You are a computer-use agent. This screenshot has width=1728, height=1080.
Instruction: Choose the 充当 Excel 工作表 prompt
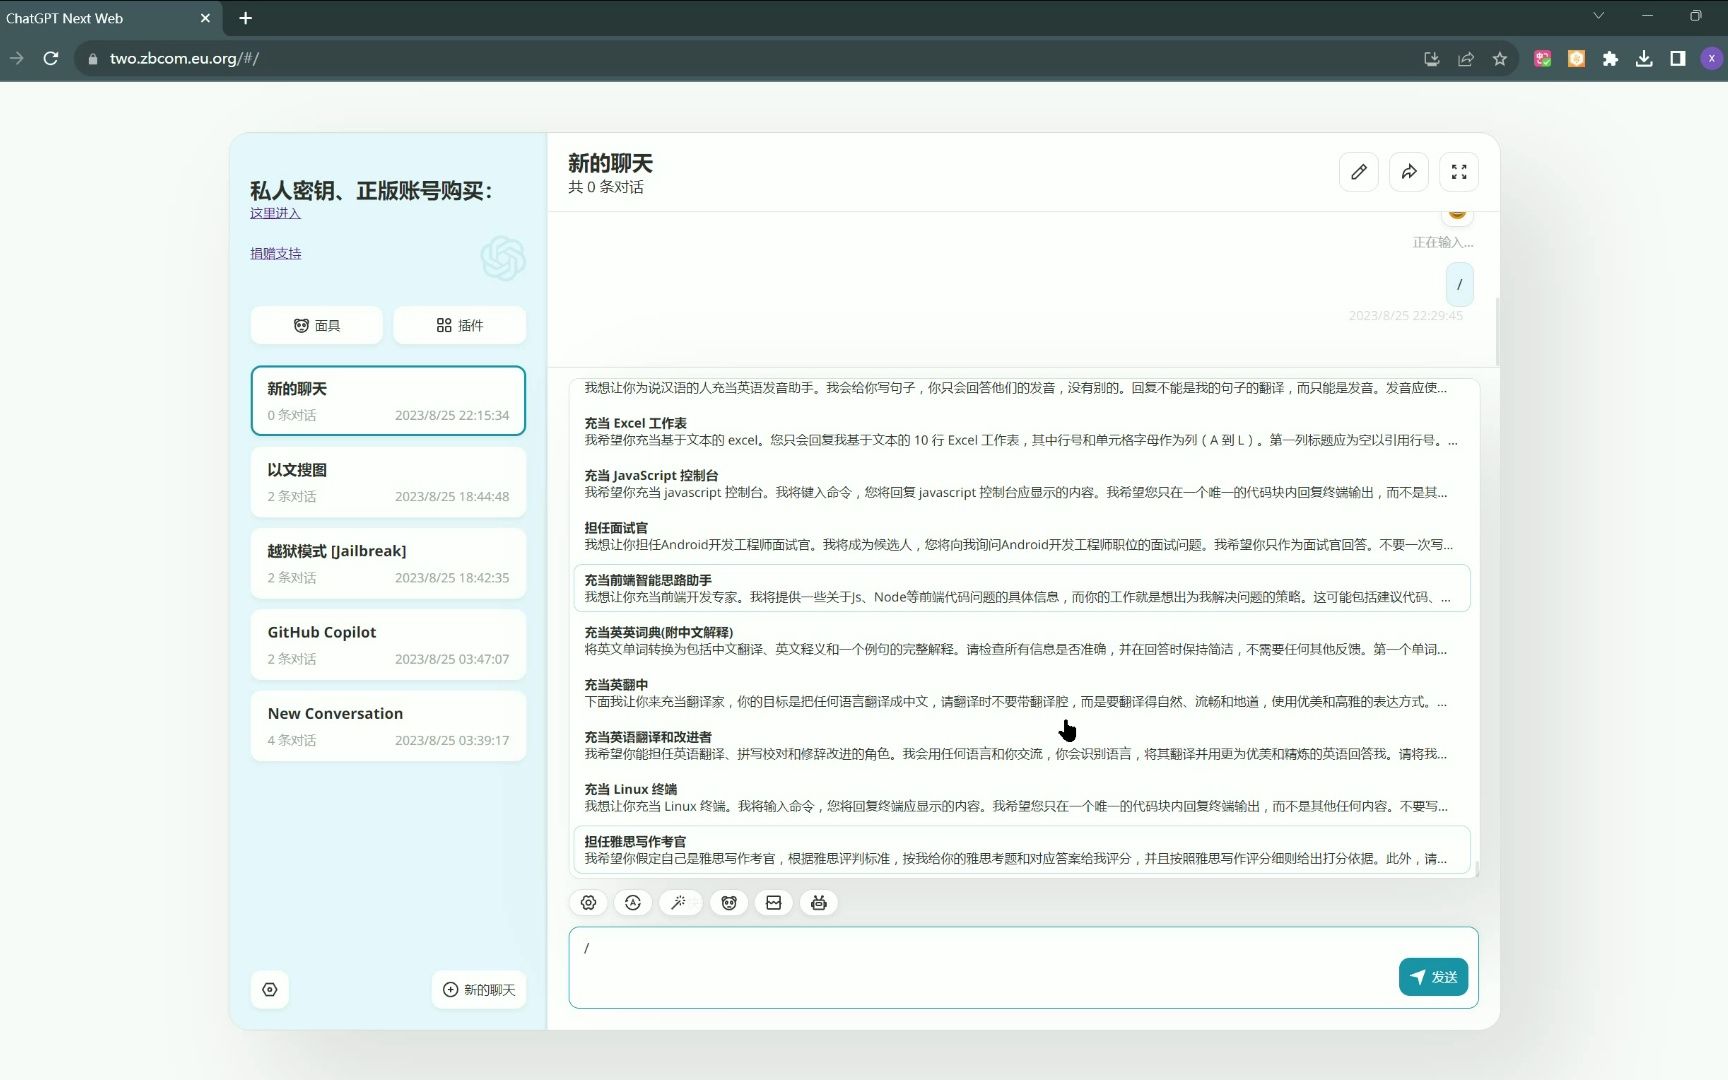click(x=1022, y=431)
